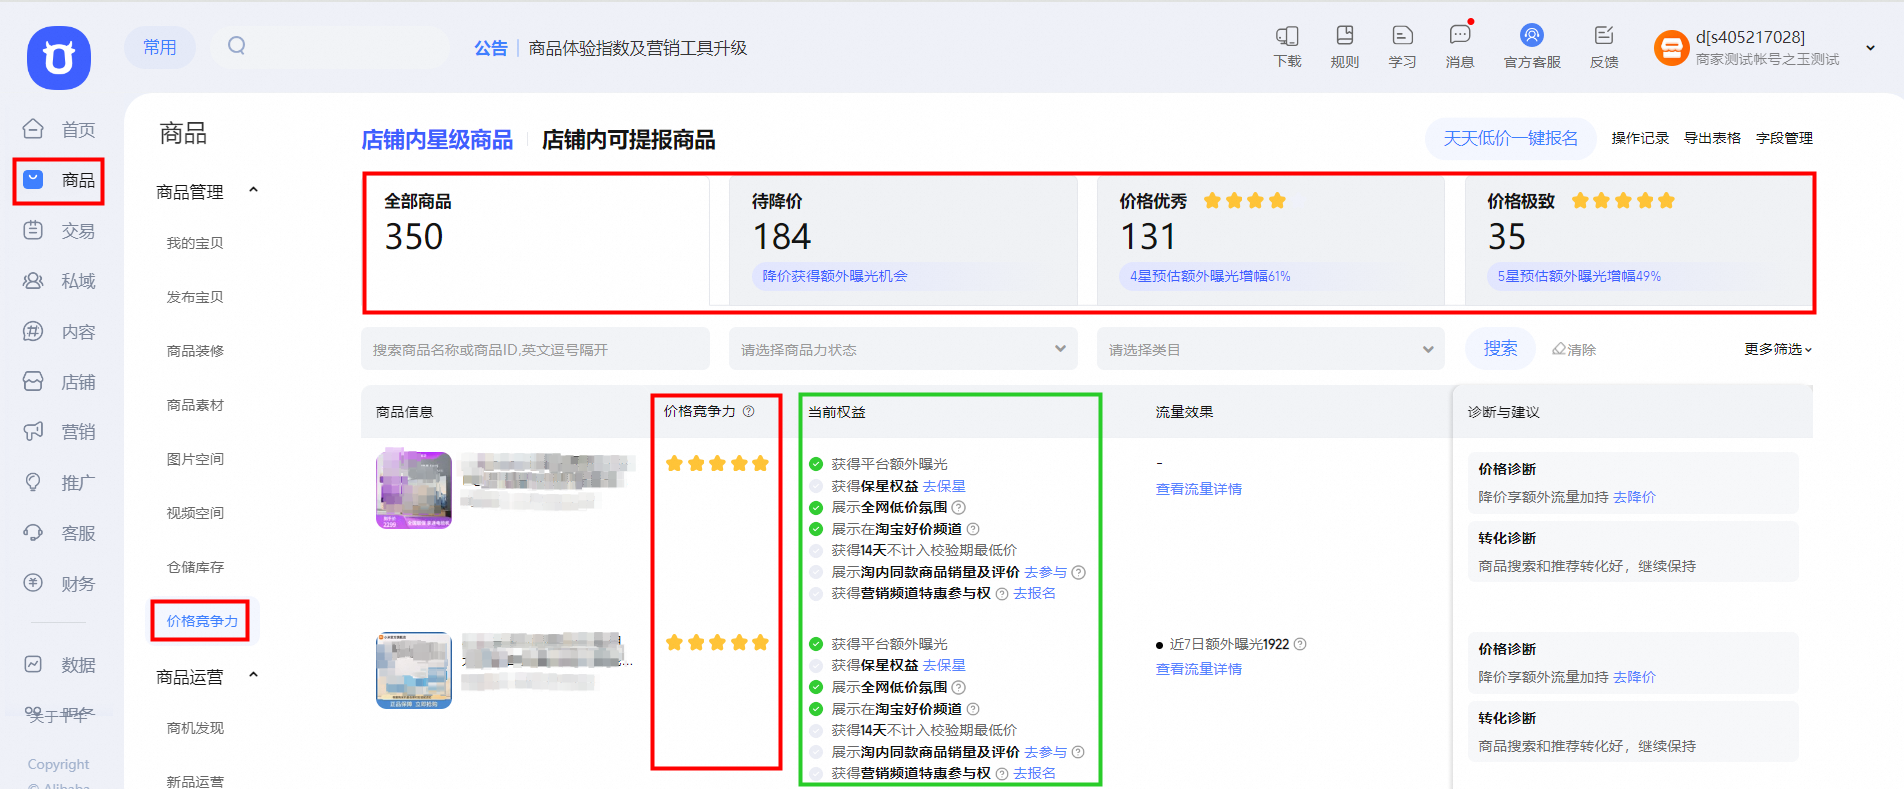Click the search magnifier icon in top bar
The width and height of the screenshot is (1904, 789).
click(236, 46)
